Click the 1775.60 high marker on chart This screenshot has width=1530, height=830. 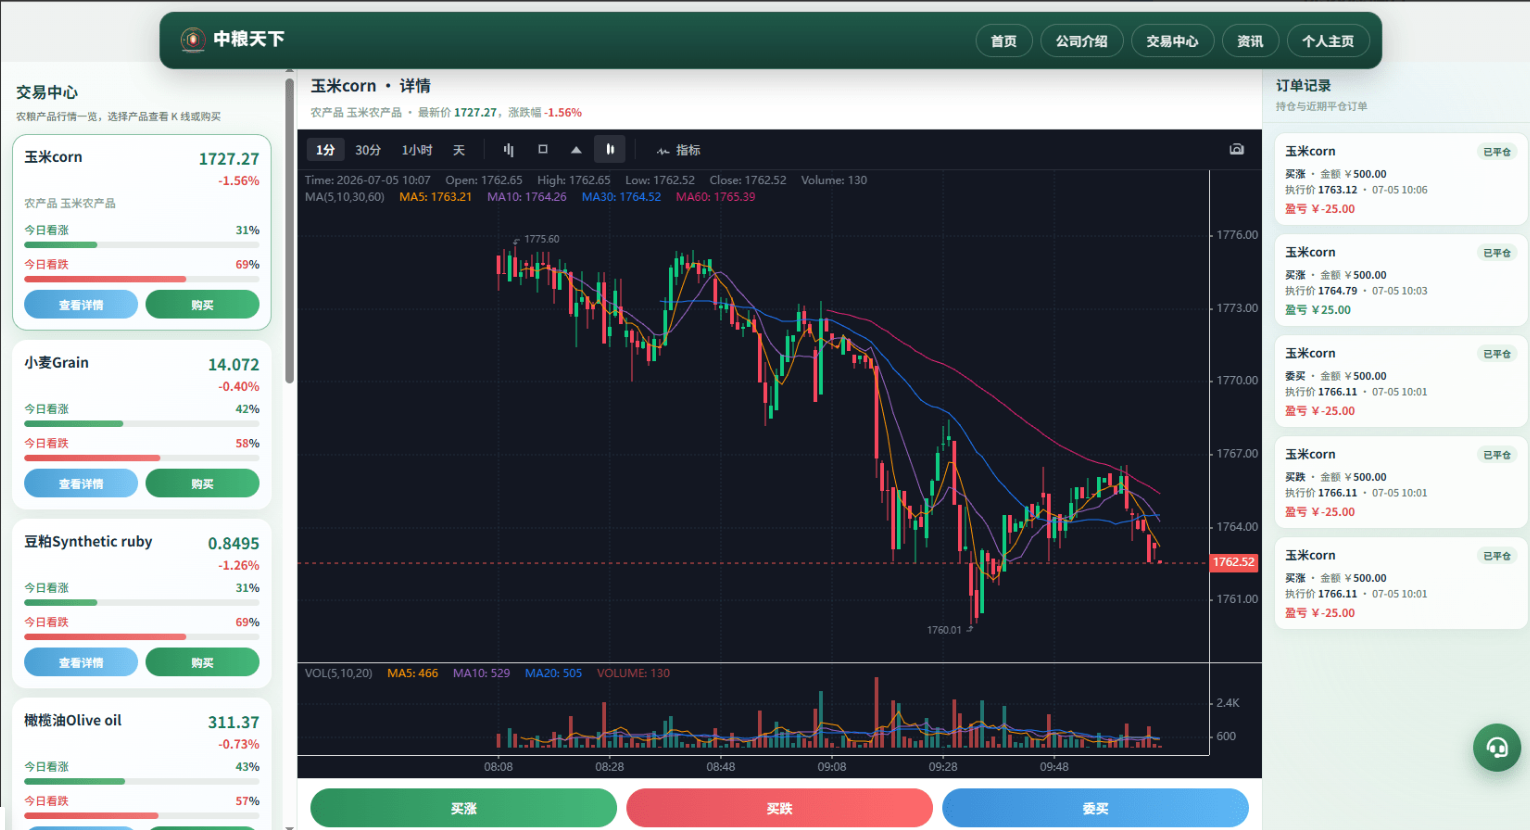[x=541, y=239]
